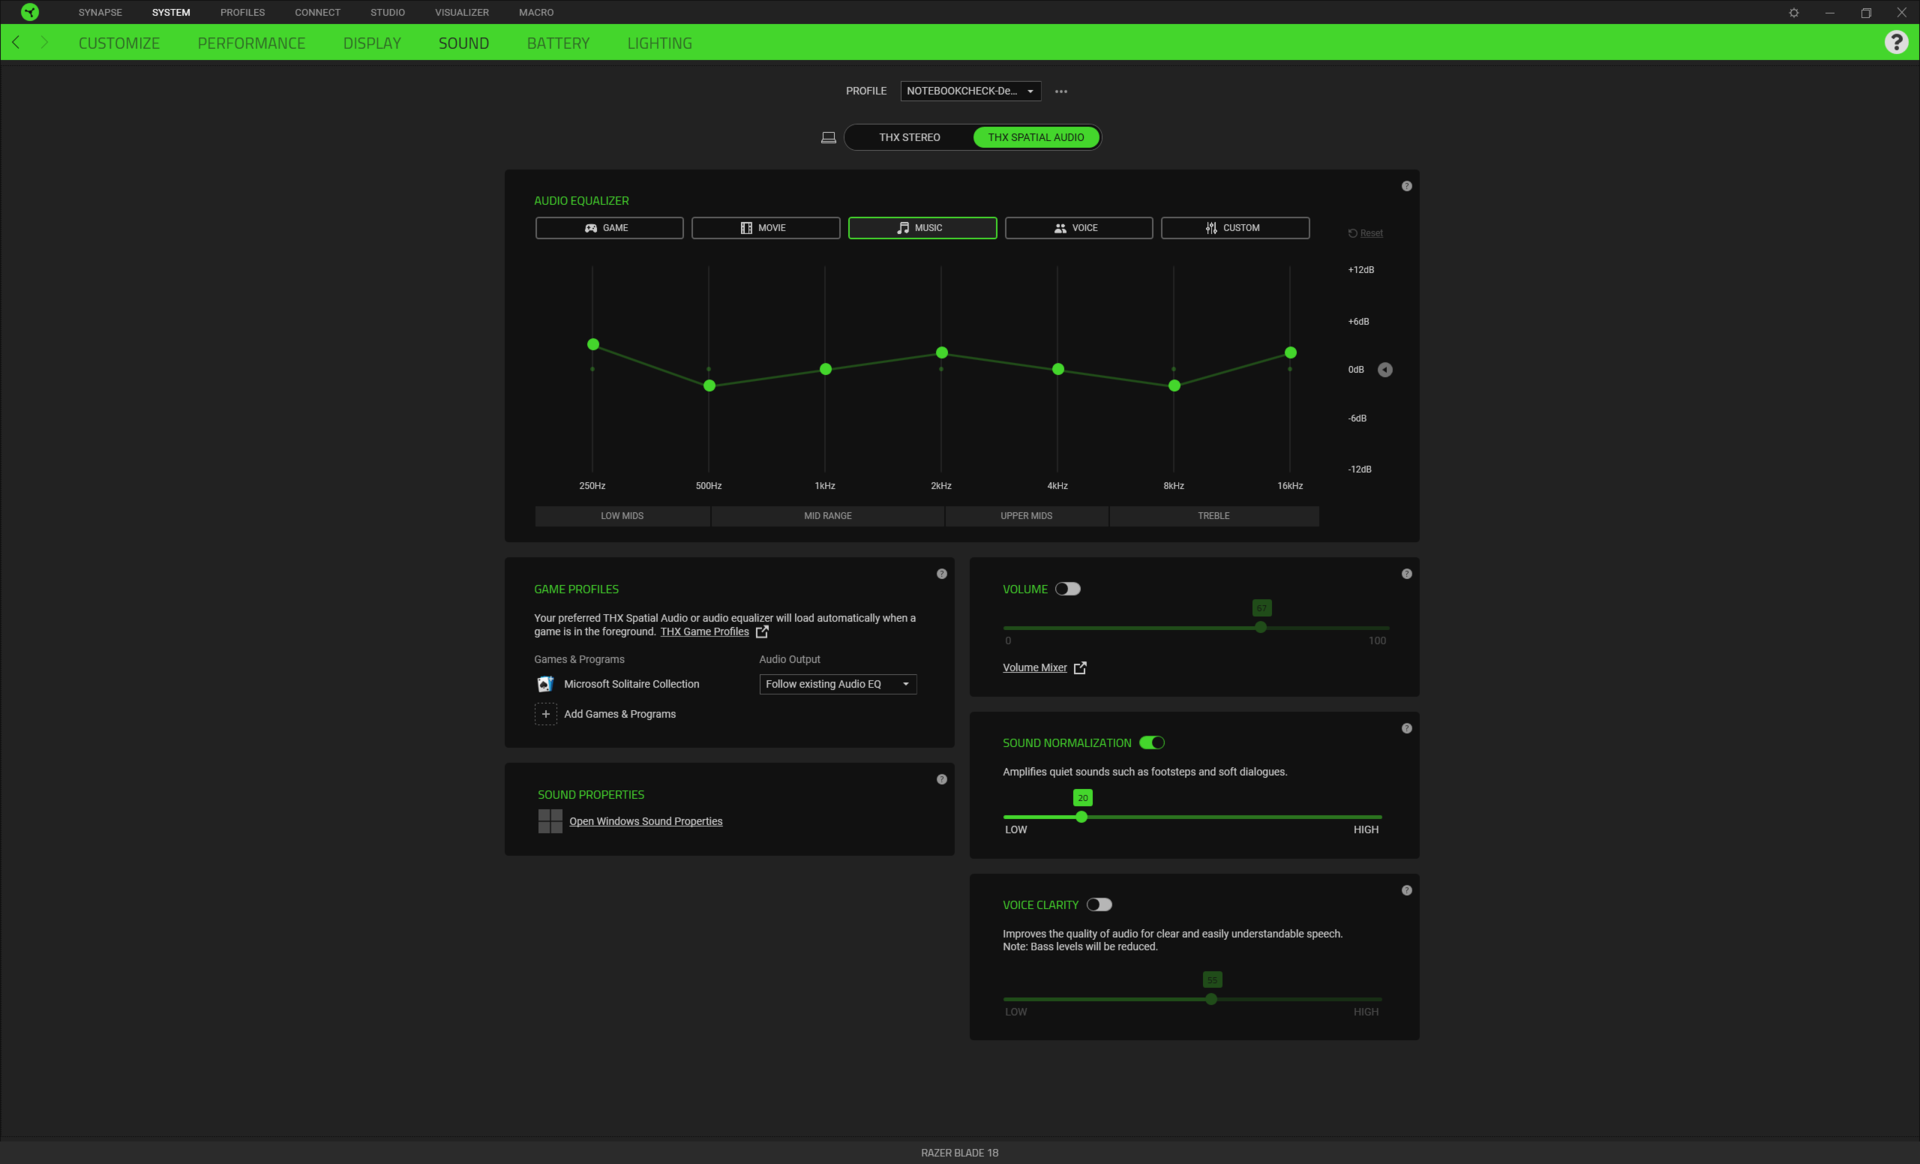Click the Audio Equalizer info icon
1920x1164 pixels.
1406,186
